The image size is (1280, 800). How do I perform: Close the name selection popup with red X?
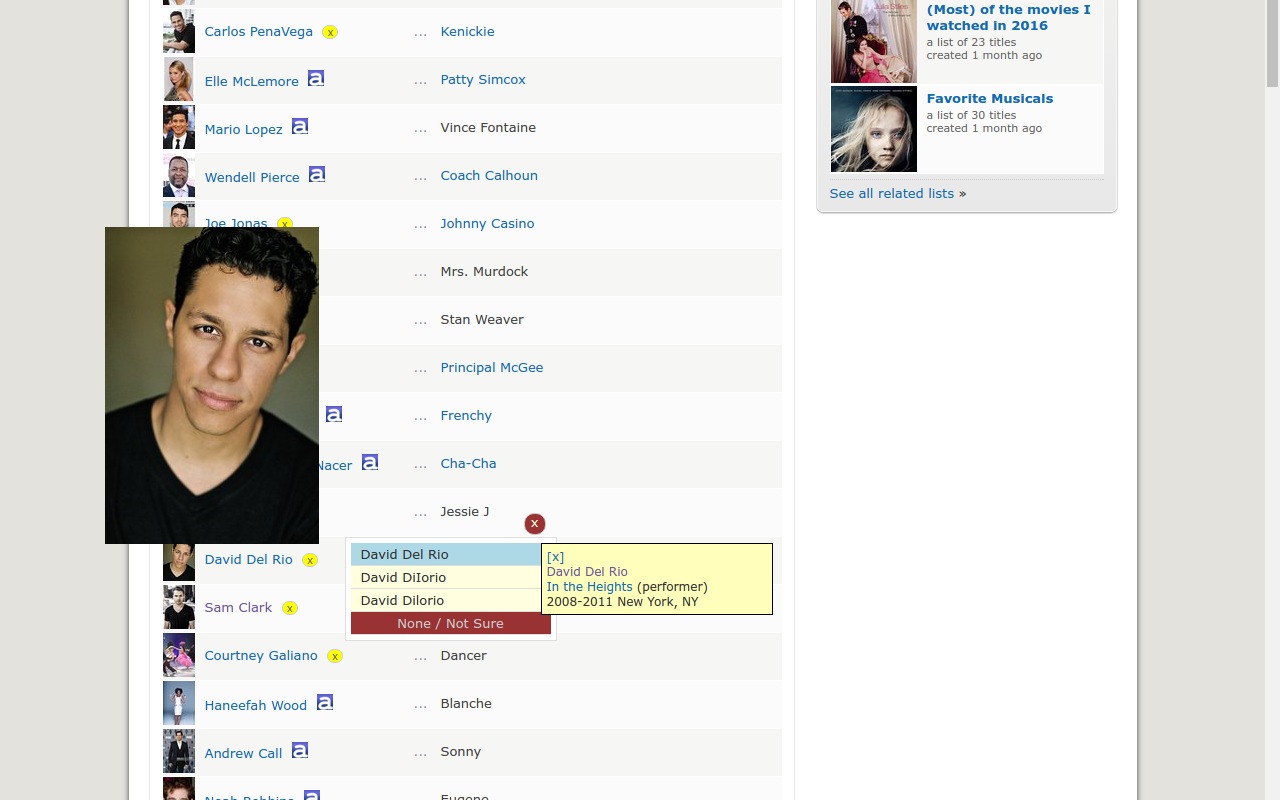pos(535,523)
